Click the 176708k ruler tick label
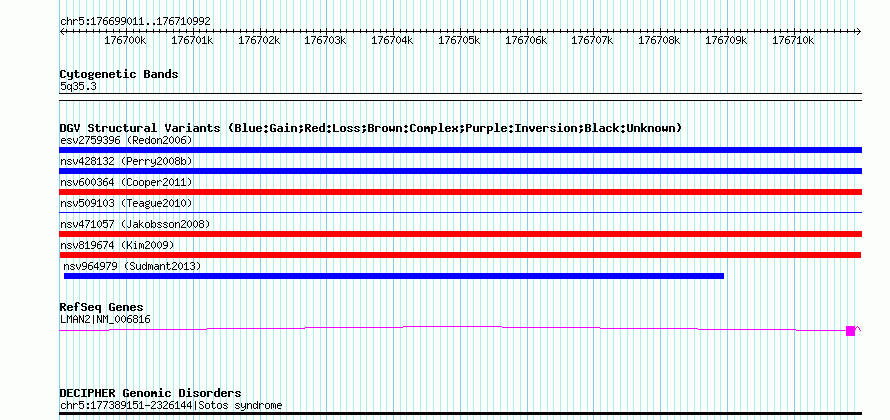Screen dimensions: 890x420 pyautogui.click(x=660, y=41)
